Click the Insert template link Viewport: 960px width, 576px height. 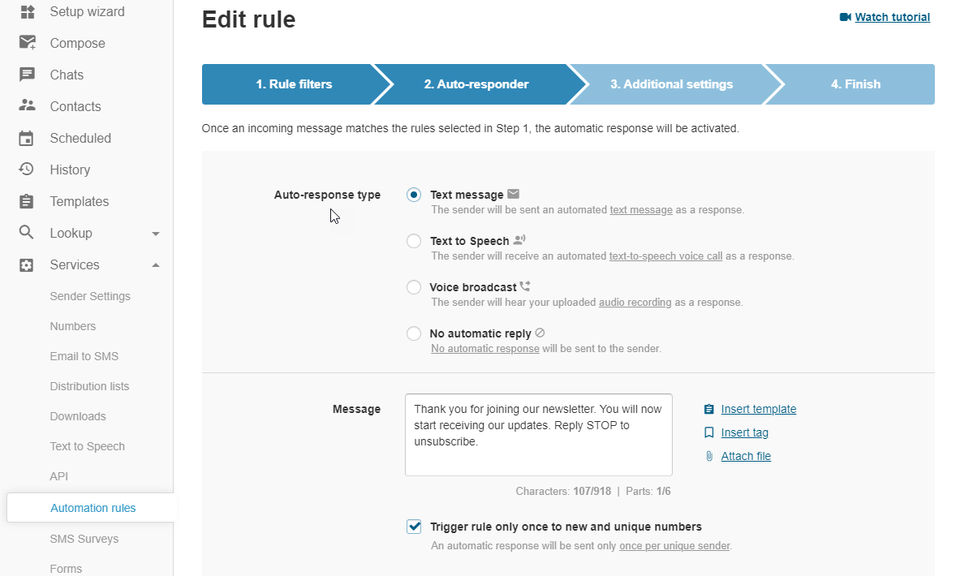tap(758, 409)
